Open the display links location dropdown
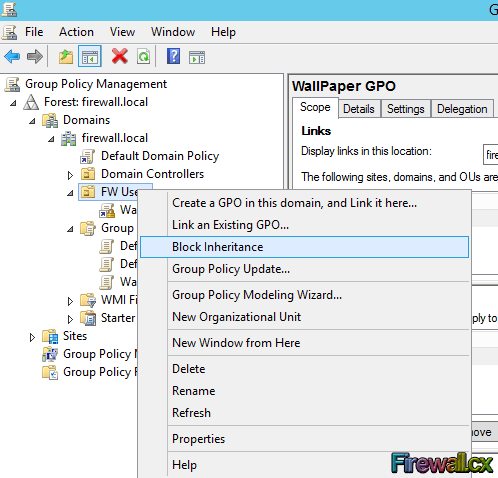 pyautogui.click(x=491, y=154)
